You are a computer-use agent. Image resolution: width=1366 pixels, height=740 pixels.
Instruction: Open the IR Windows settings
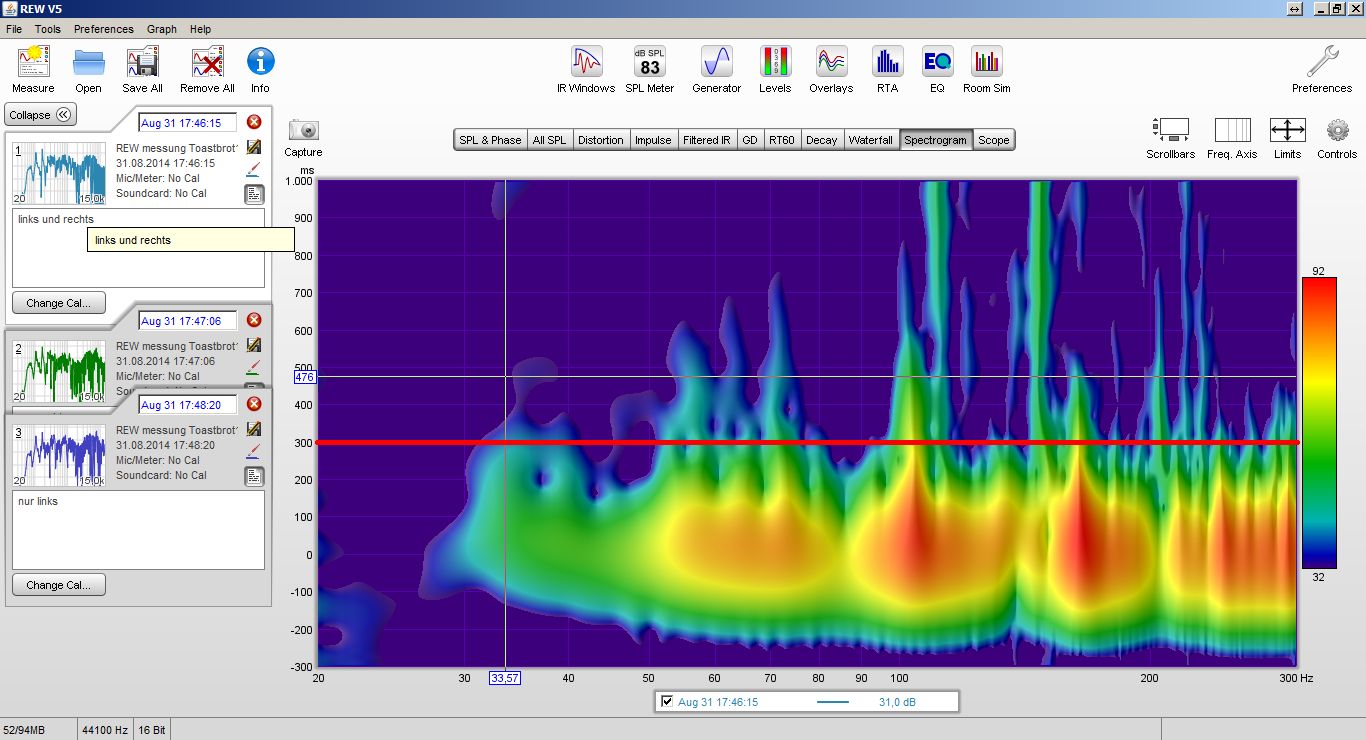click(x=586, y=69)
